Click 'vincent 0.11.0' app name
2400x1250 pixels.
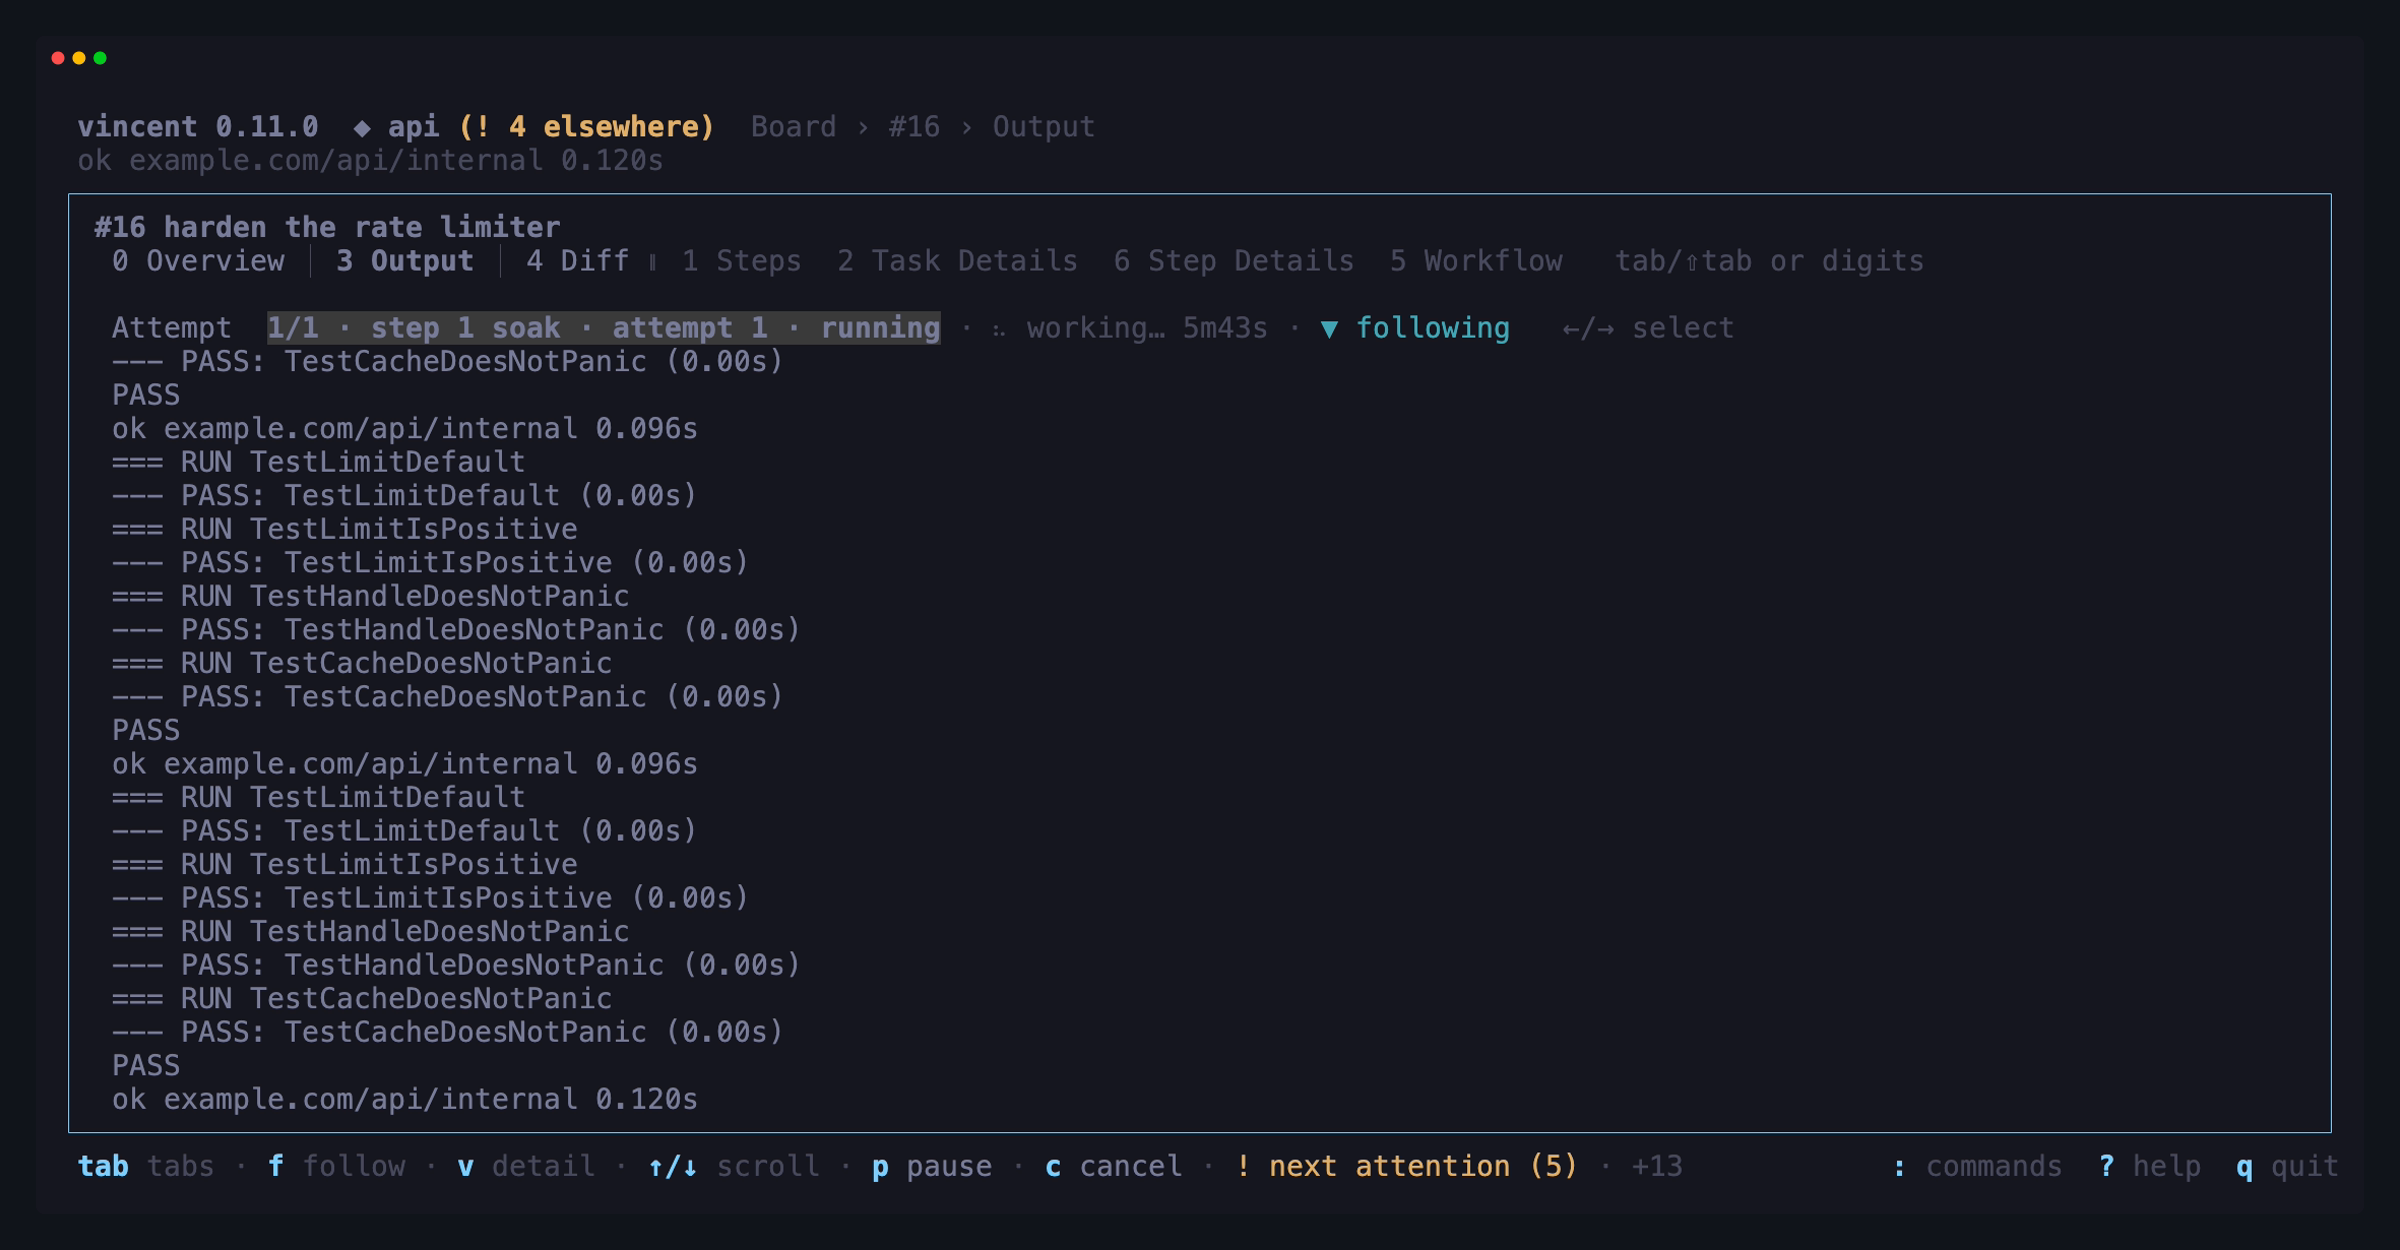coord(198,127)
